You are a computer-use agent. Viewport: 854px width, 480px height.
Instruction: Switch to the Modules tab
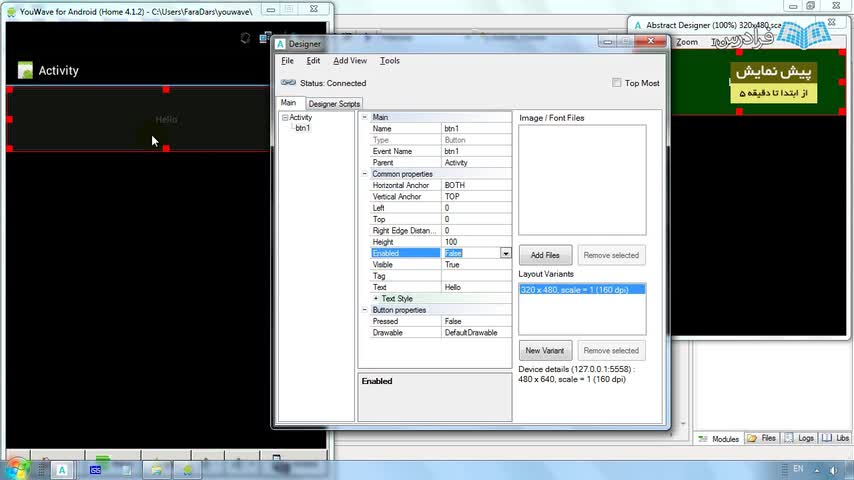719,439
